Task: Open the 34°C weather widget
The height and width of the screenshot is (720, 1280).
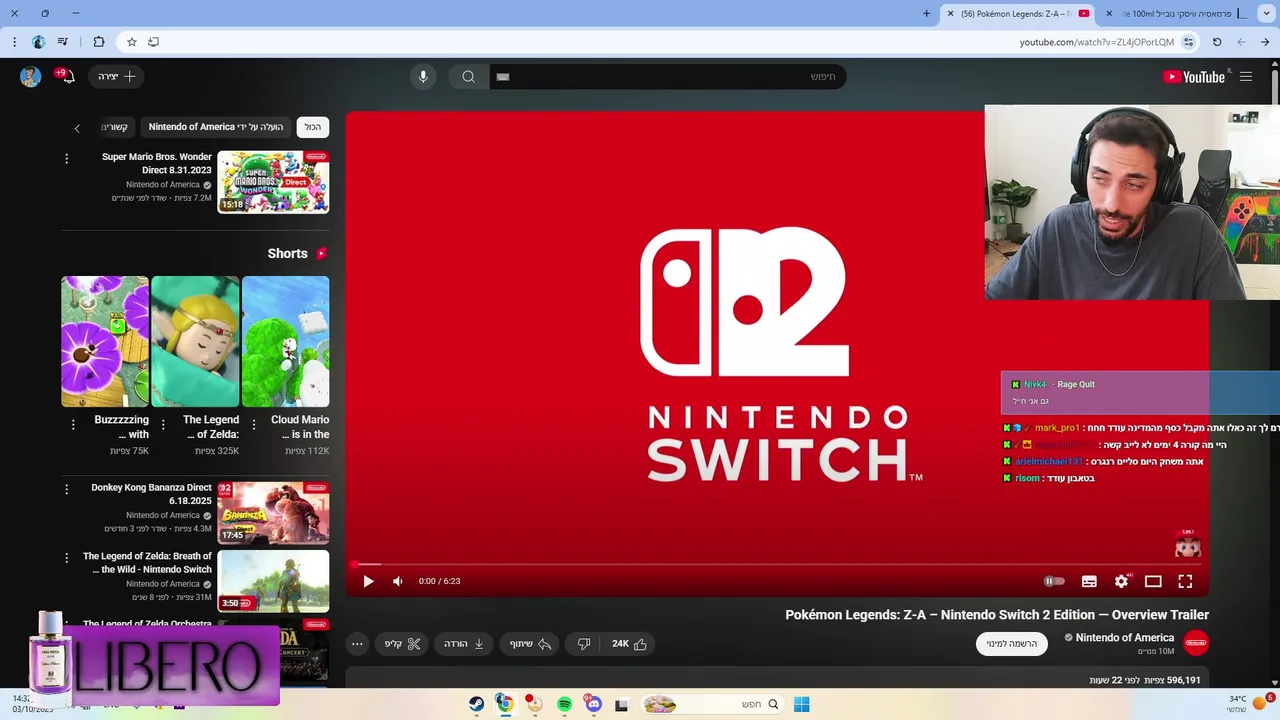Action: pos(1248,703)
